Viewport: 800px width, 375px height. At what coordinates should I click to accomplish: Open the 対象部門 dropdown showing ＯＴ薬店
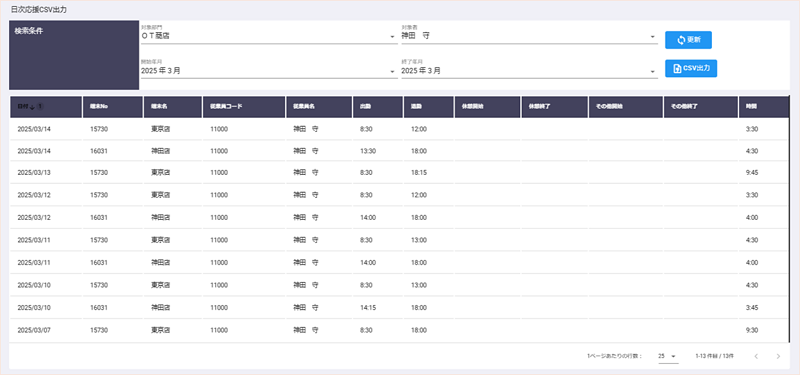coord(269,37)
